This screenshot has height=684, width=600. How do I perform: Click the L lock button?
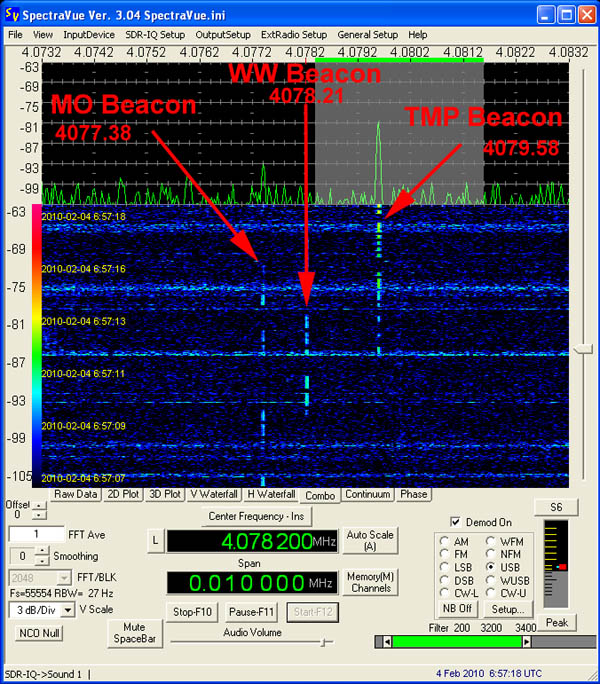coord(155,541)
